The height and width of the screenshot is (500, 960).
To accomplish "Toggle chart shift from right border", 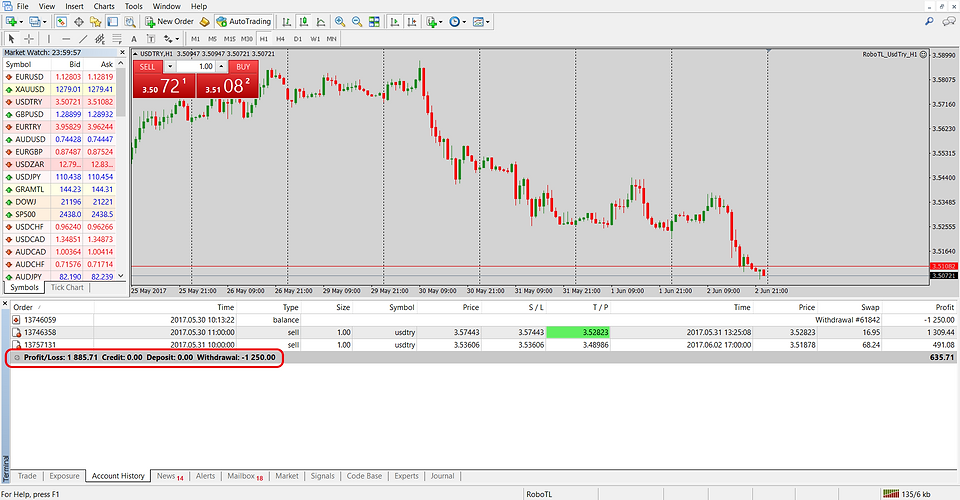I will 412,21.
